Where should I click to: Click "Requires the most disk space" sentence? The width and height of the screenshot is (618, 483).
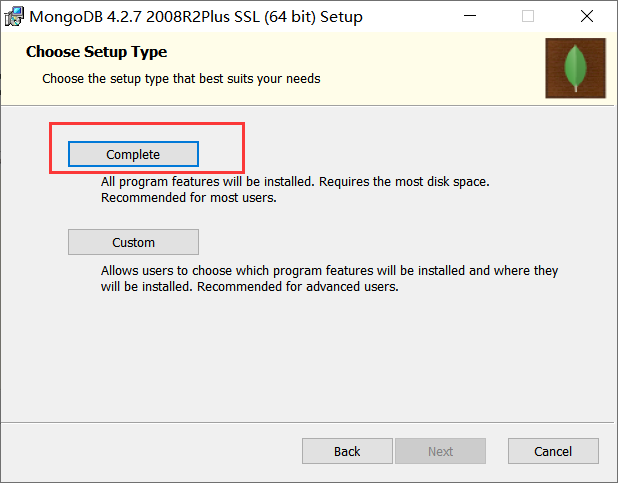tap(405, 183)
